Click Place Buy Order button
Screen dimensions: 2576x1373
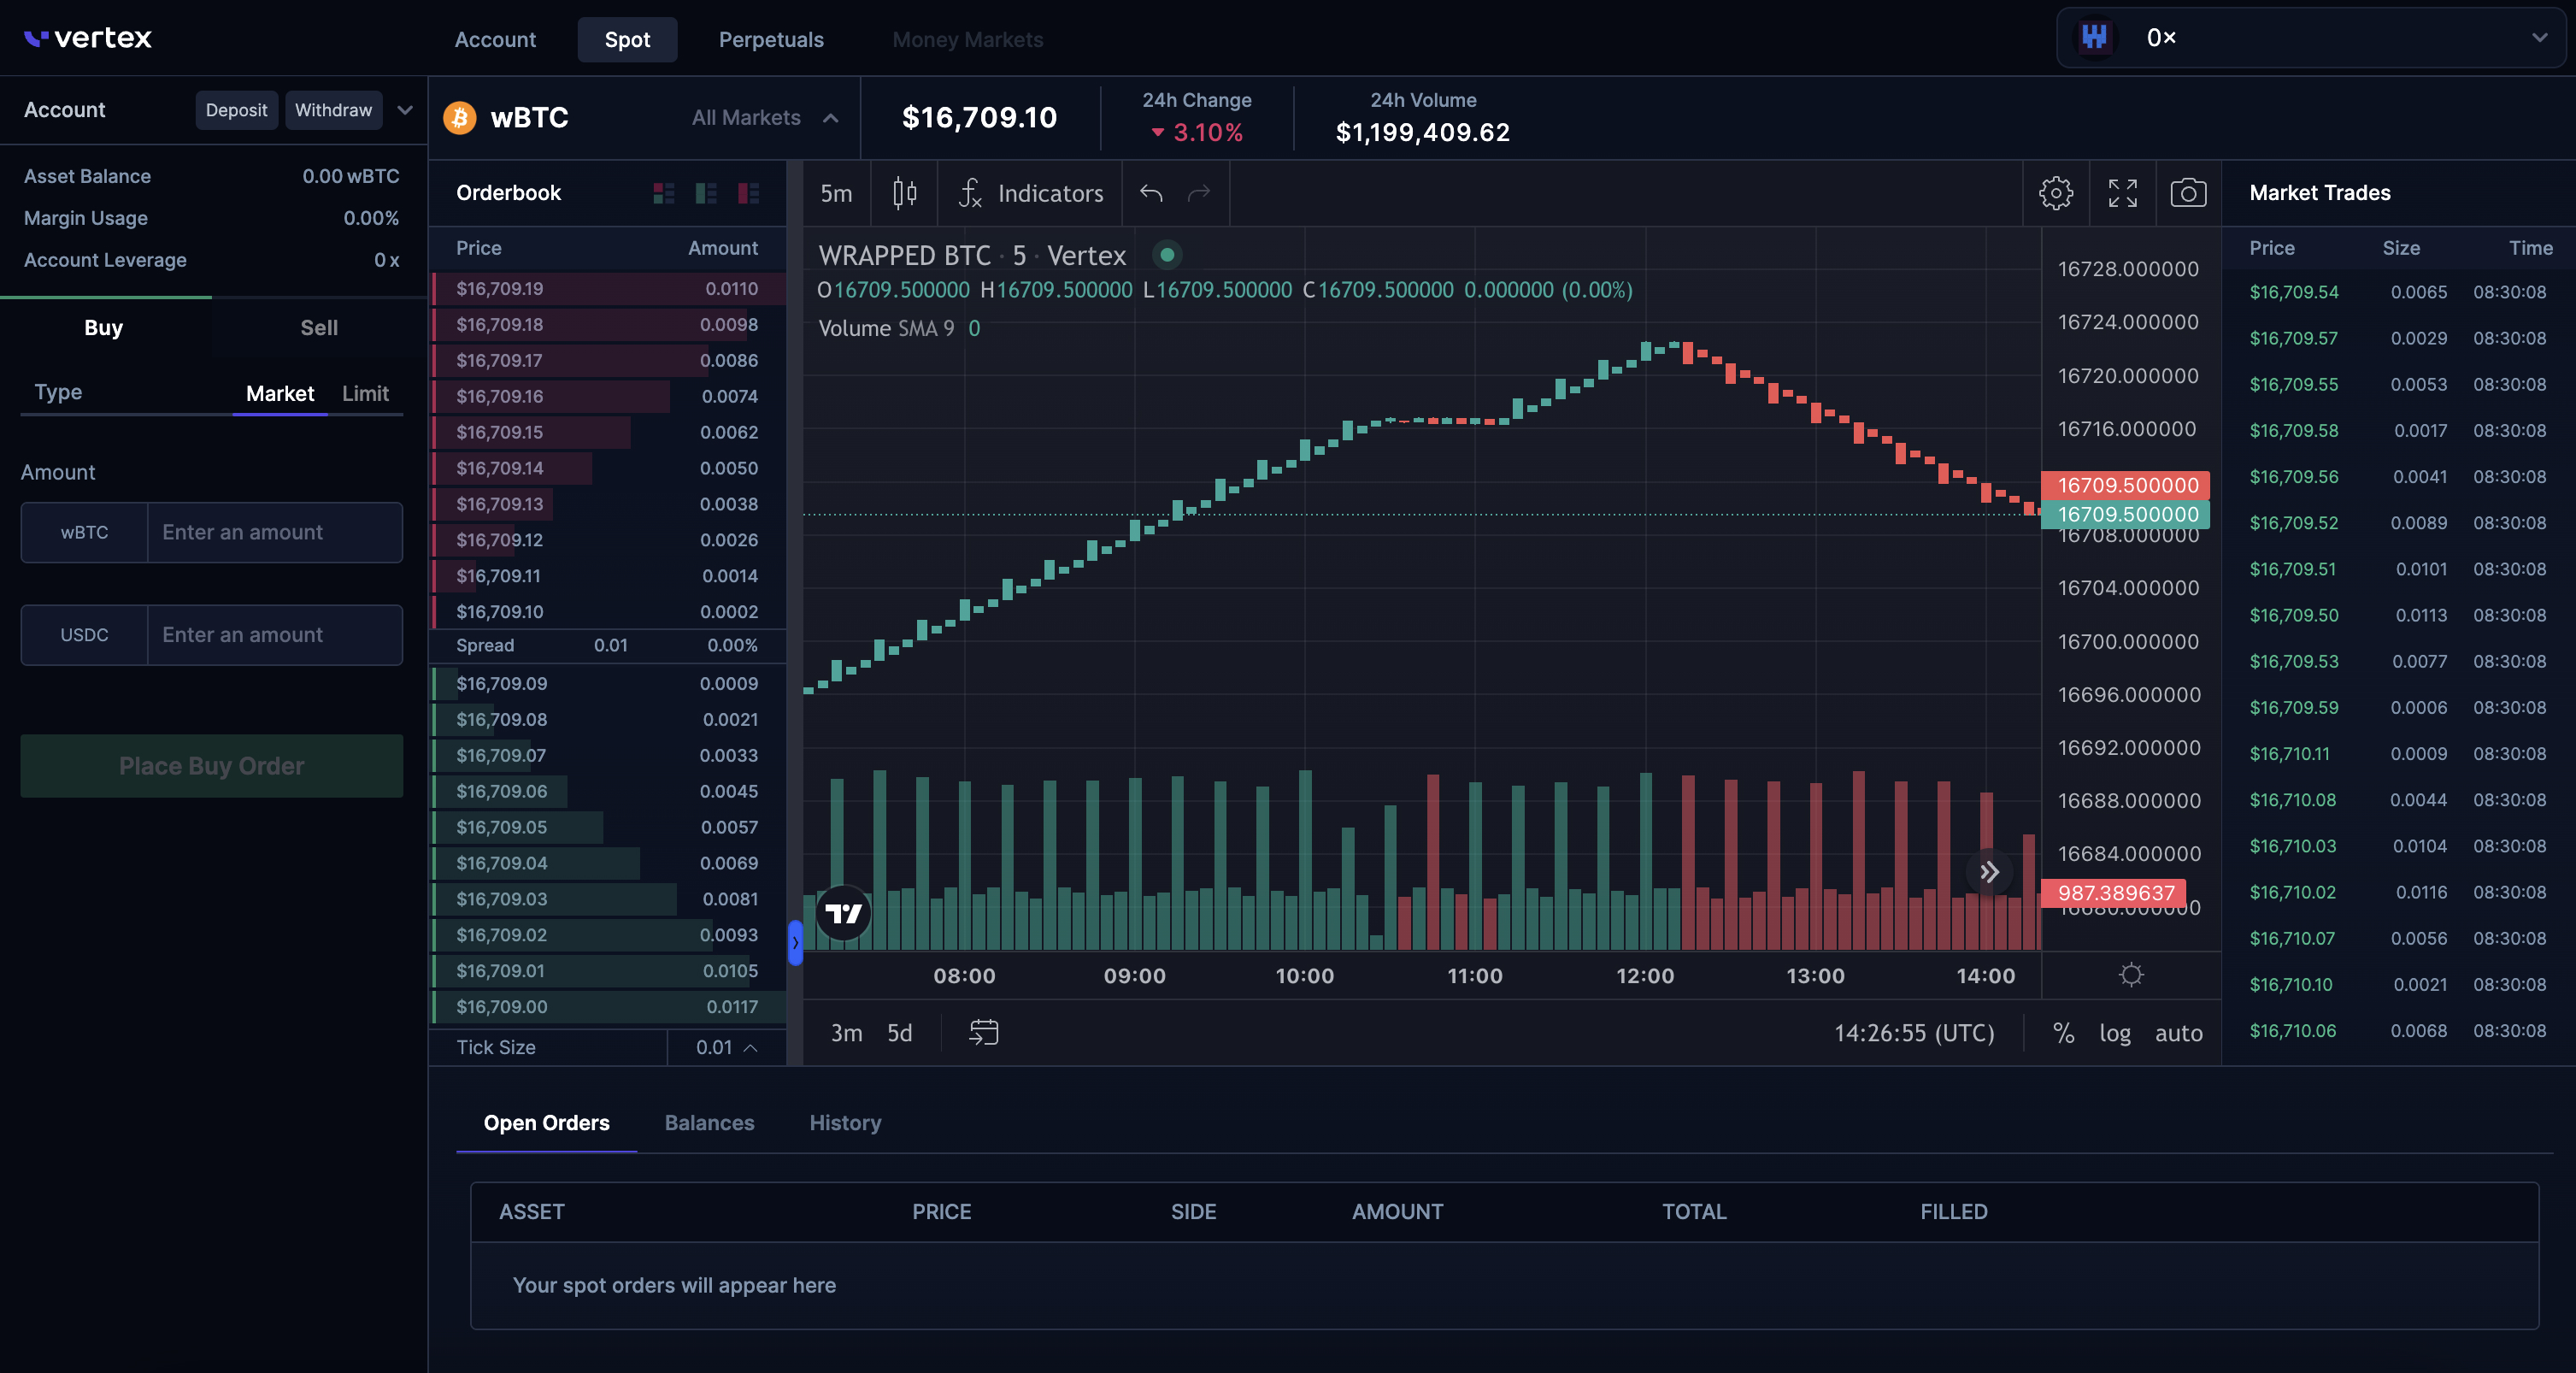(x=212, y=766)
